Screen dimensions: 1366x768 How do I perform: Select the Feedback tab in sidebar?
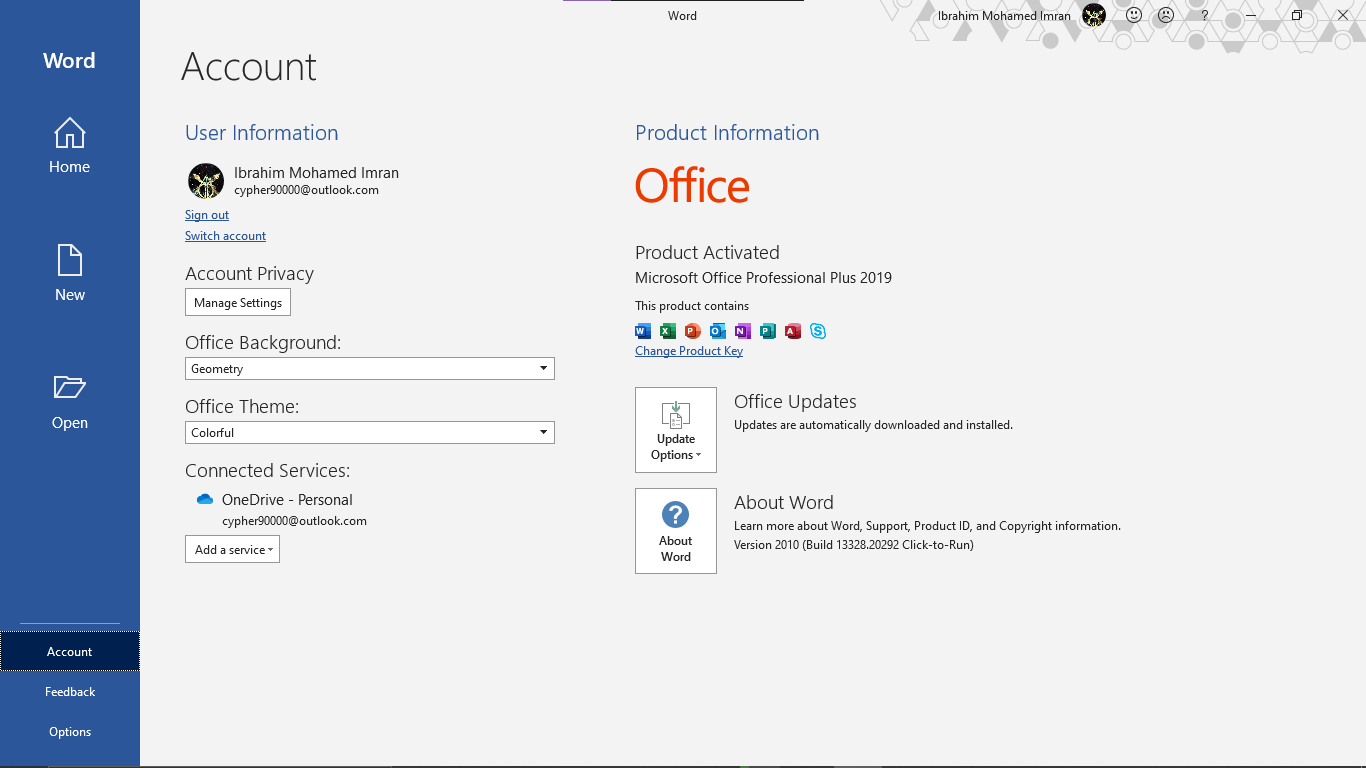tap(70, 692)
